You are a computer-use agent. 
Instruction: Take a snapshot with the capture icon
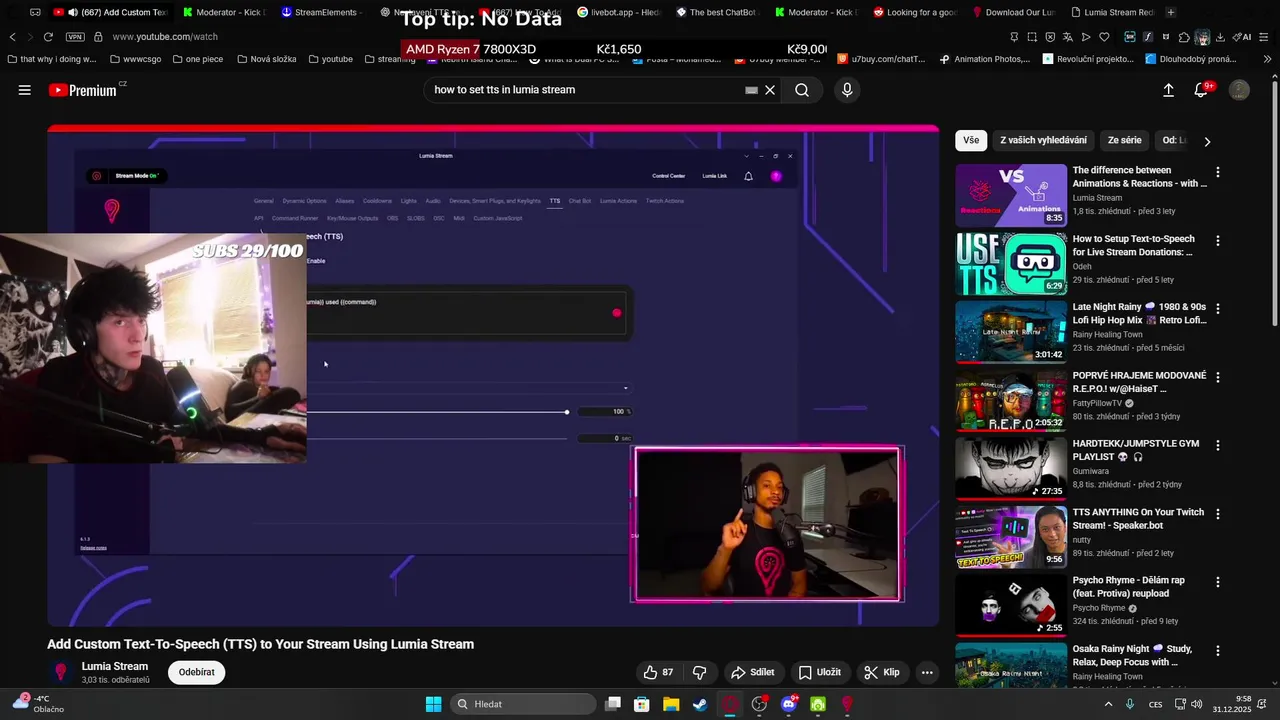(x=1032, y=37)
